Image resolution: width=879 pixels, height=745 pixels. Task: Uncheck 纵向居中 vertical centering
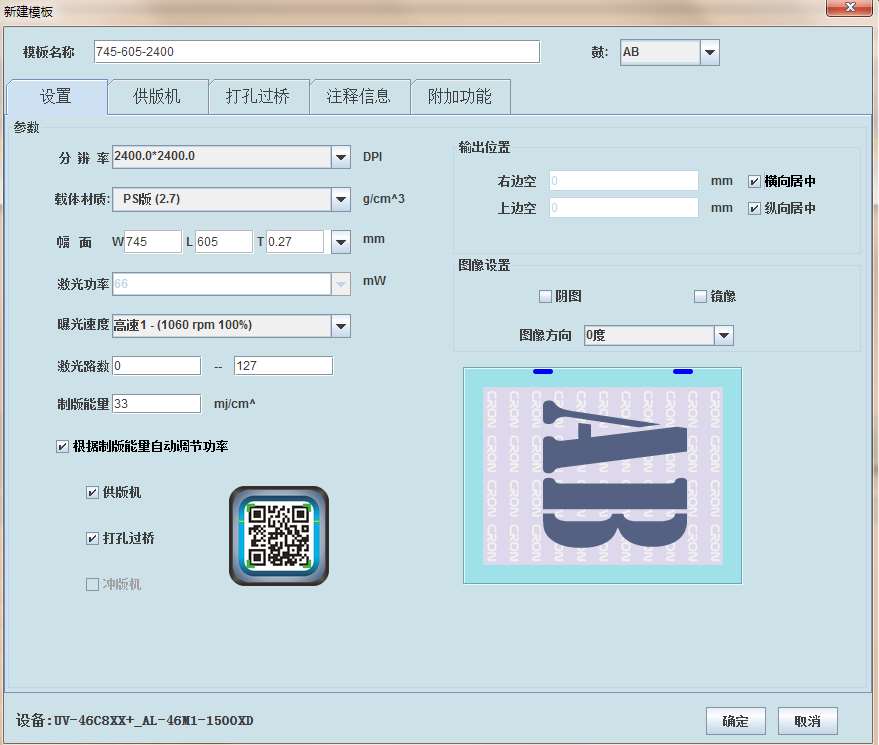coord(755,208)
